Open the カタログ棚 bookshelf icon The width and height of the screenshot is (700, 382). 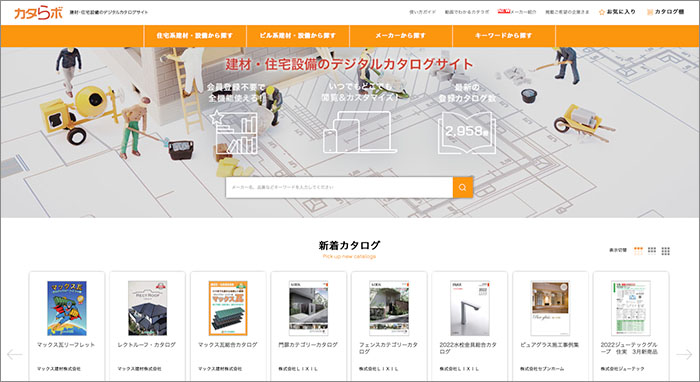[650, 12]
